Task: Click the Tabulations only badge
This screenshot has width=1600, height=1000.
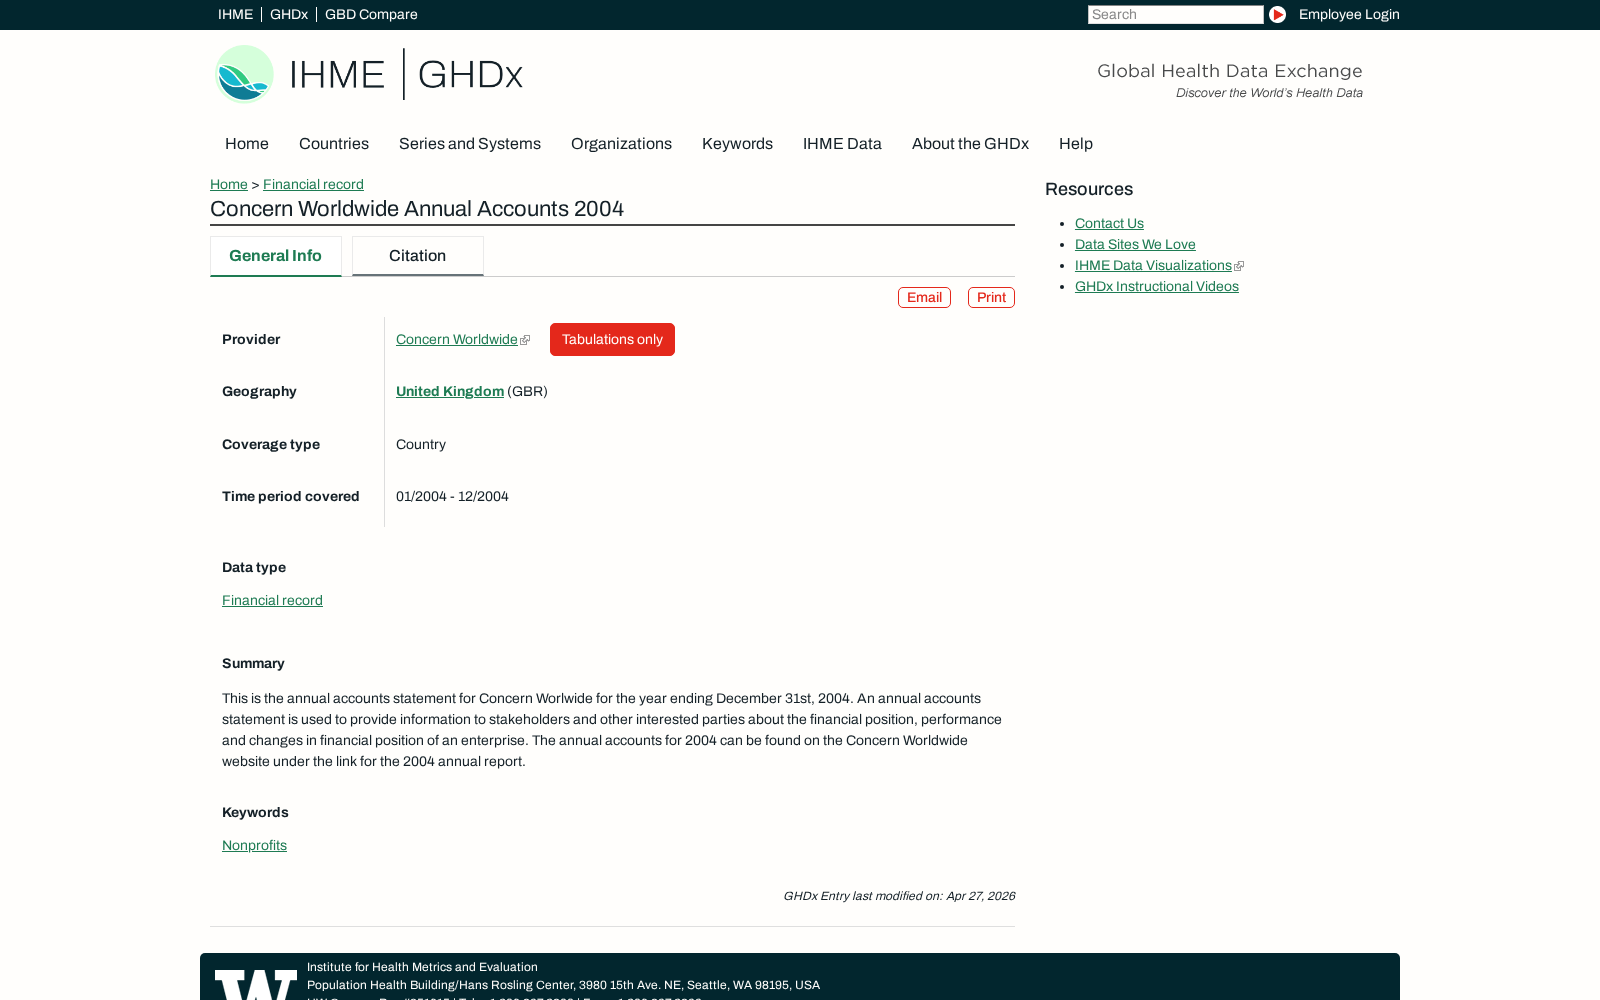Action: coord(612,339)
